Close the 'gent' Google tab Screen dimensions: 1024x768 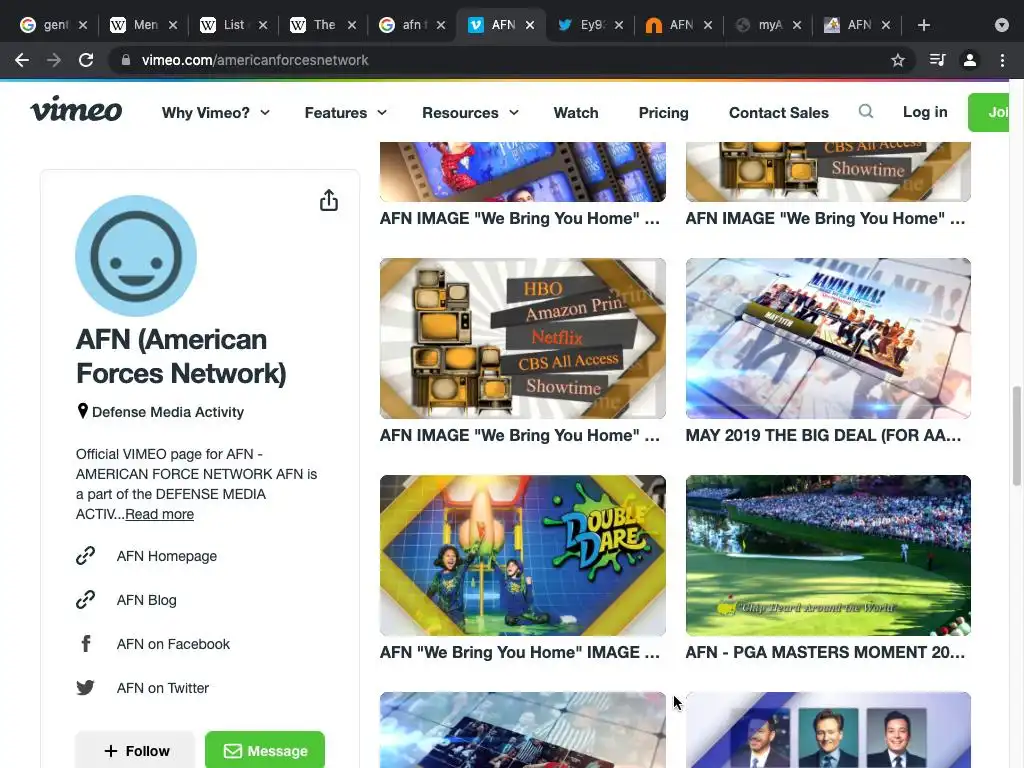[x=83, y=25]
